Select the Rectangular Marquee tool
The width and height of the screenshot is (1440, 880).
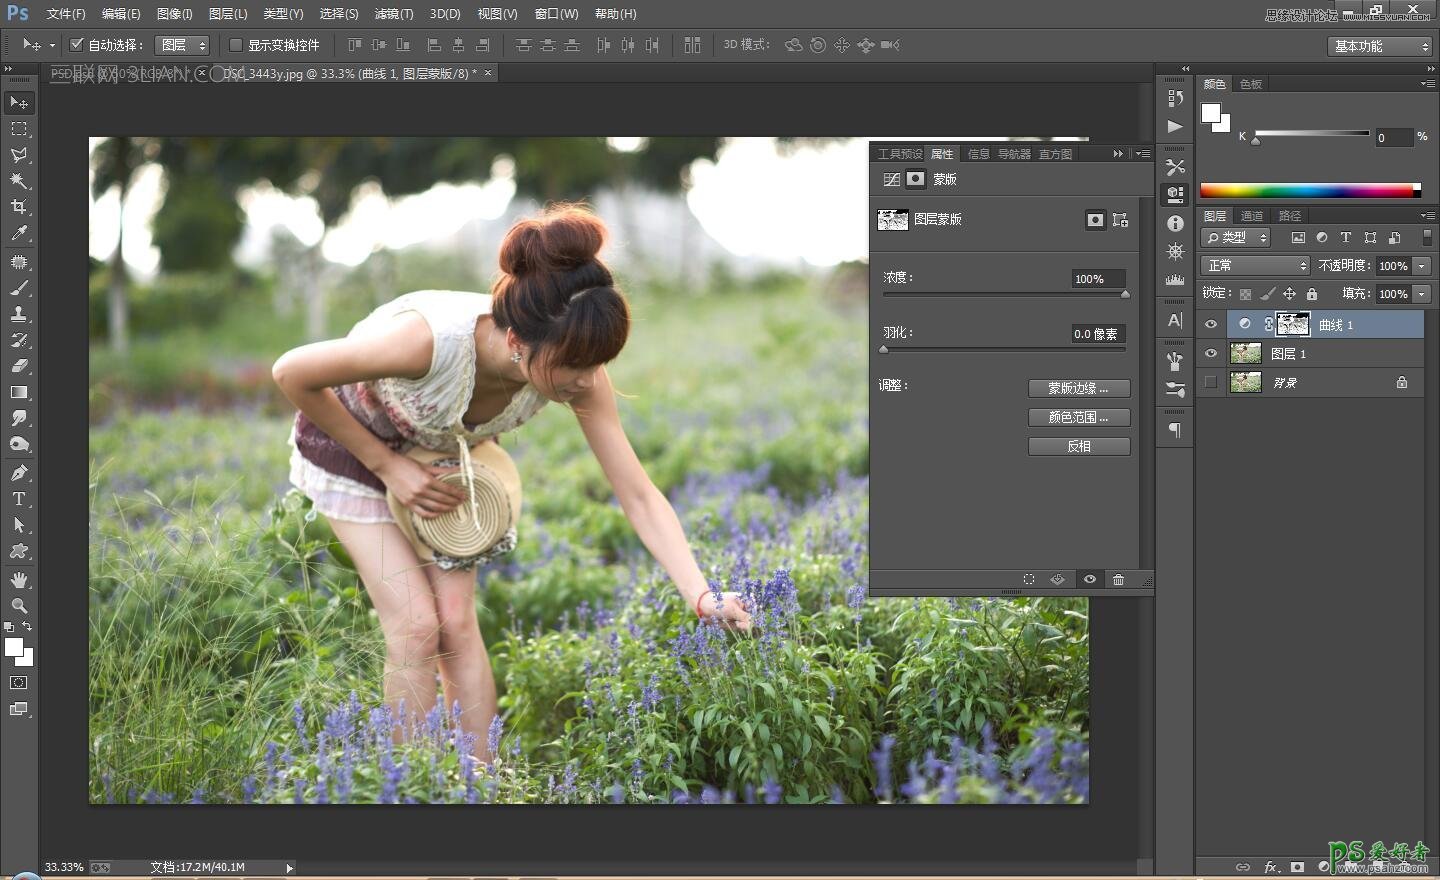coord(19,129)
